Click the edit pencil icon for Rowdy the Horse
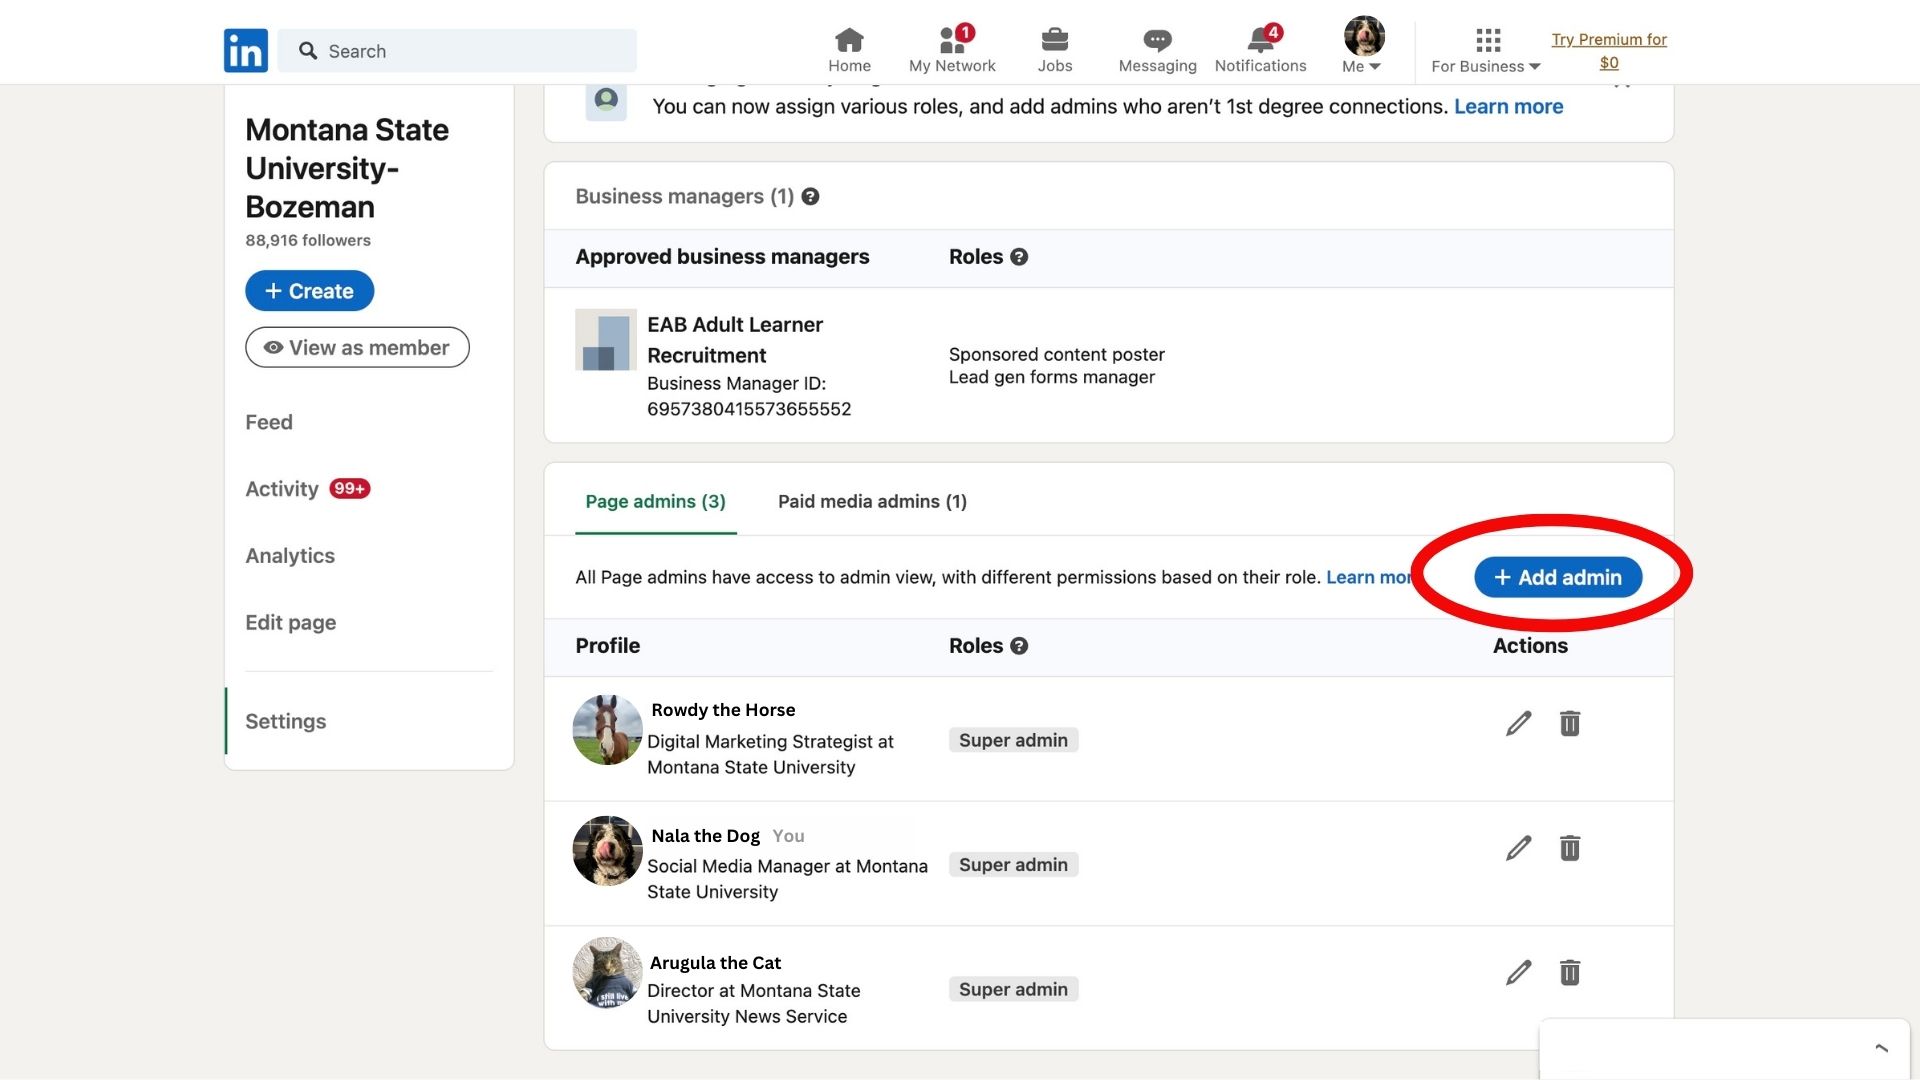1920x1080 pixels. [1518, 723]
